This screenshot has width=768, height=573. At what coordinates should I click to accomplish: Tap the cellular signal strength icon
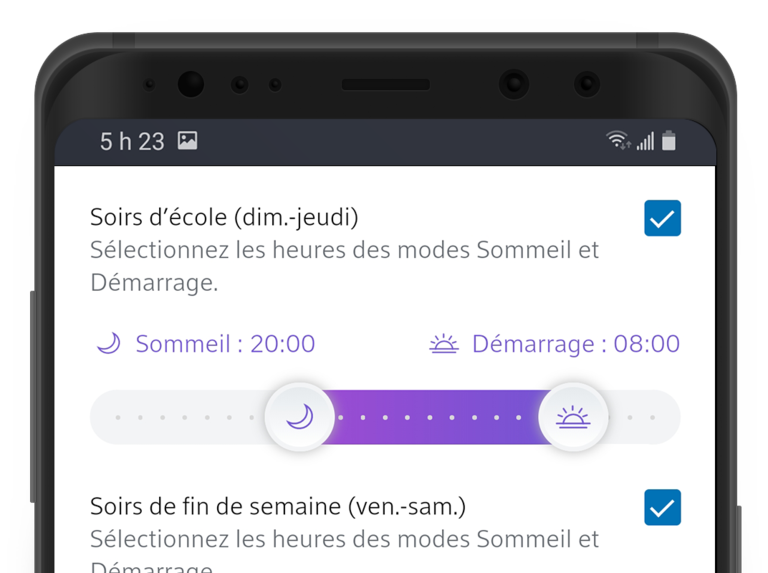[645, 141]
